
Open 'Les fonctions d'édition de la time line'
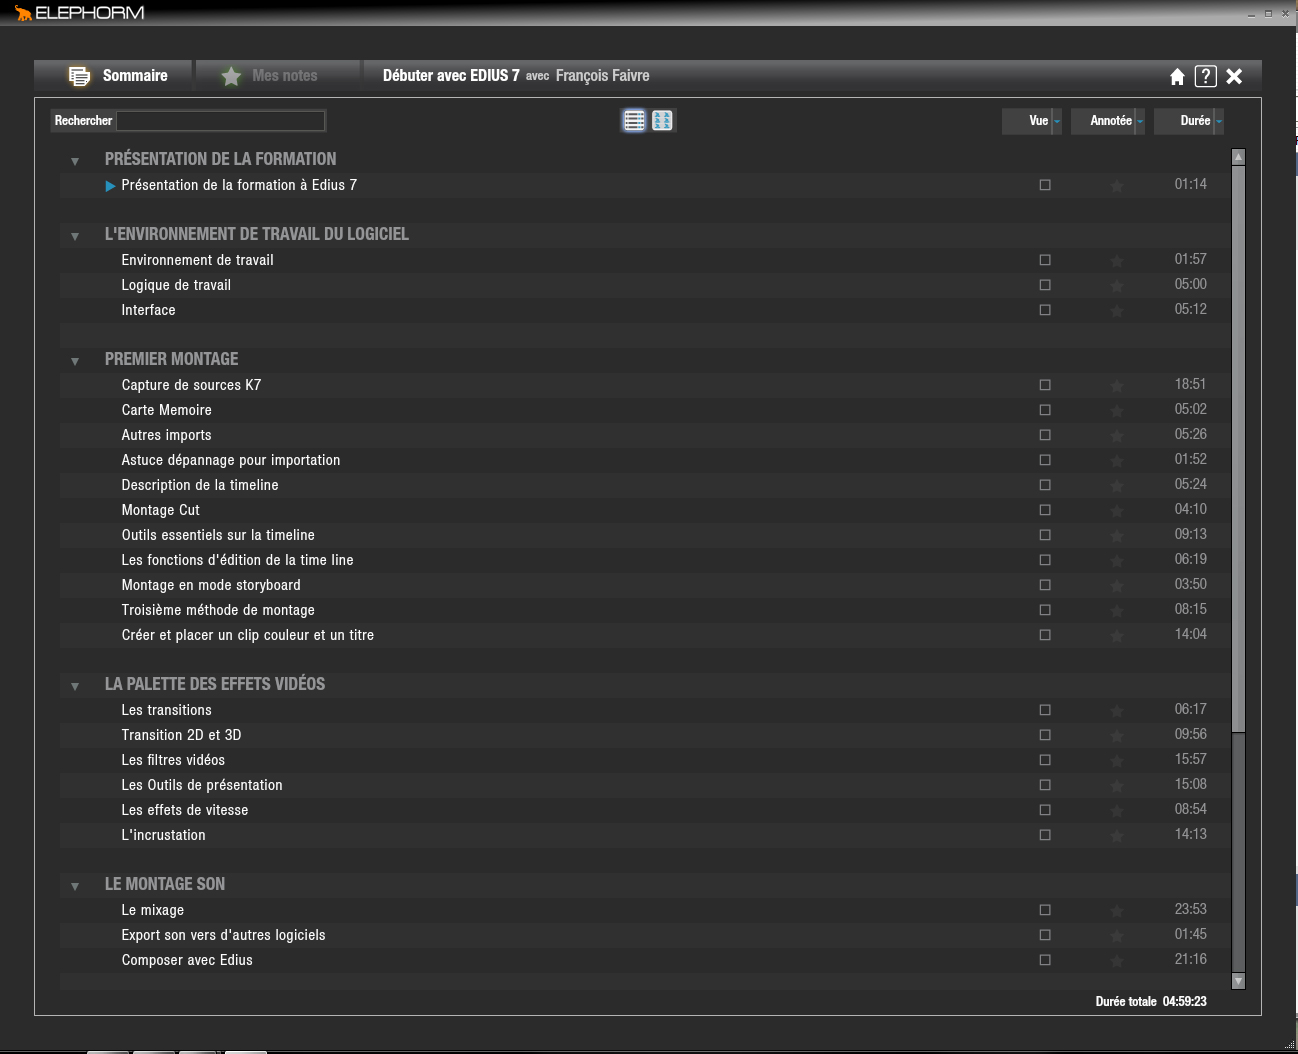click(237, 560)
